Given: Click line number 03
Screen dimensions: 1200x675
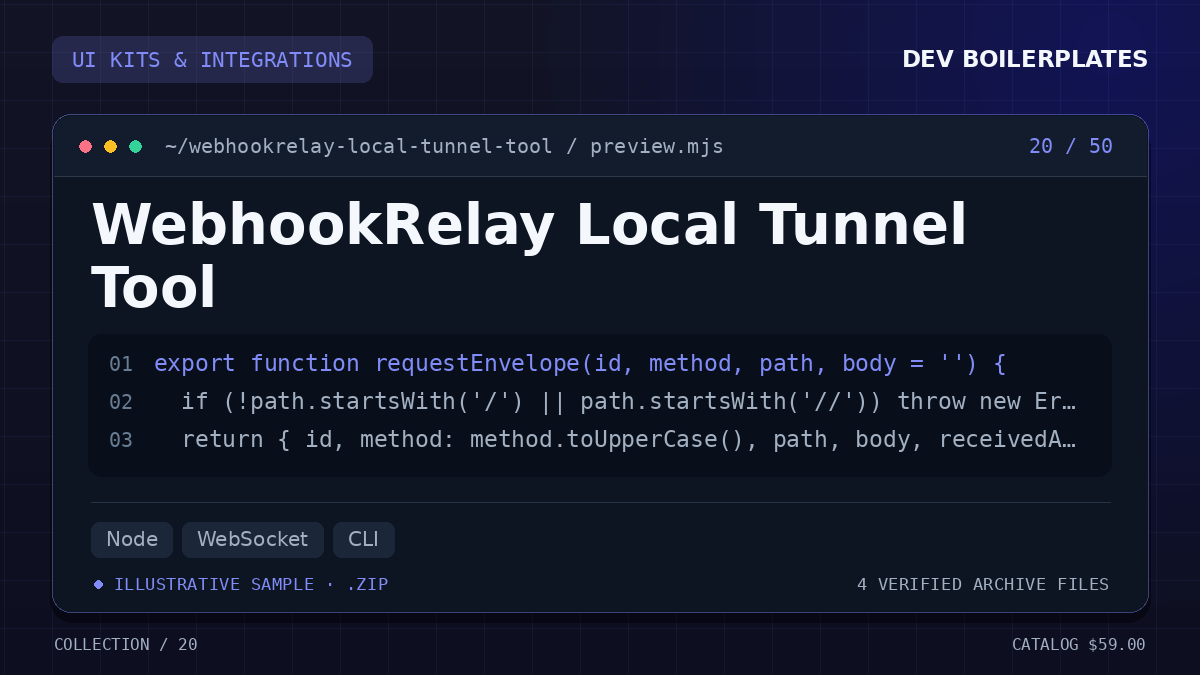Looking at the screenshot, I should coord(121,440).
